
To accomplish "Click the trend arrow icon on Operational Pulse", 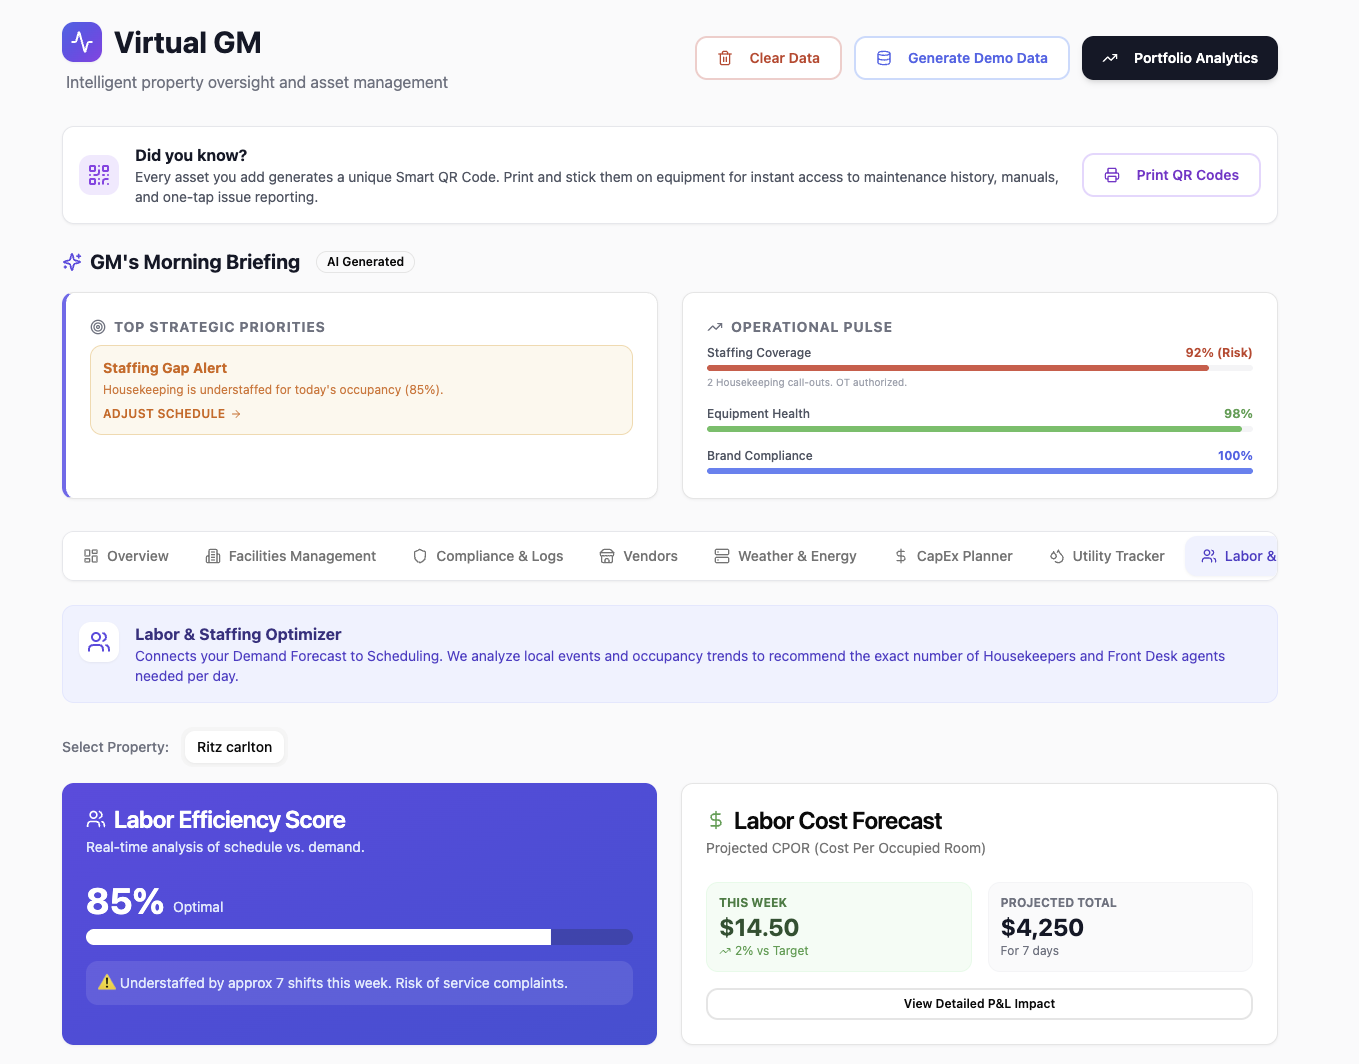I will (714, 326).
